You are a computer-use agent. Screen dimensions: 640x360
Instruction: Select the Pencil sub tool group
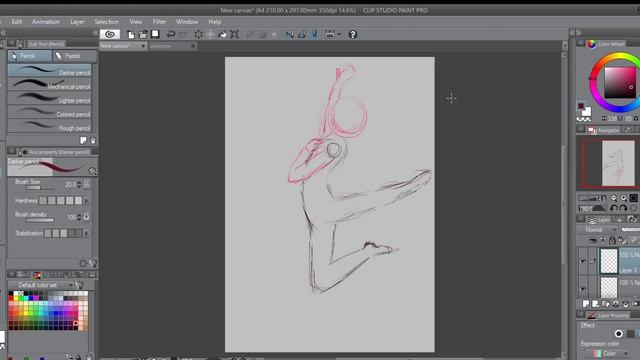click(x=29, y=56)
